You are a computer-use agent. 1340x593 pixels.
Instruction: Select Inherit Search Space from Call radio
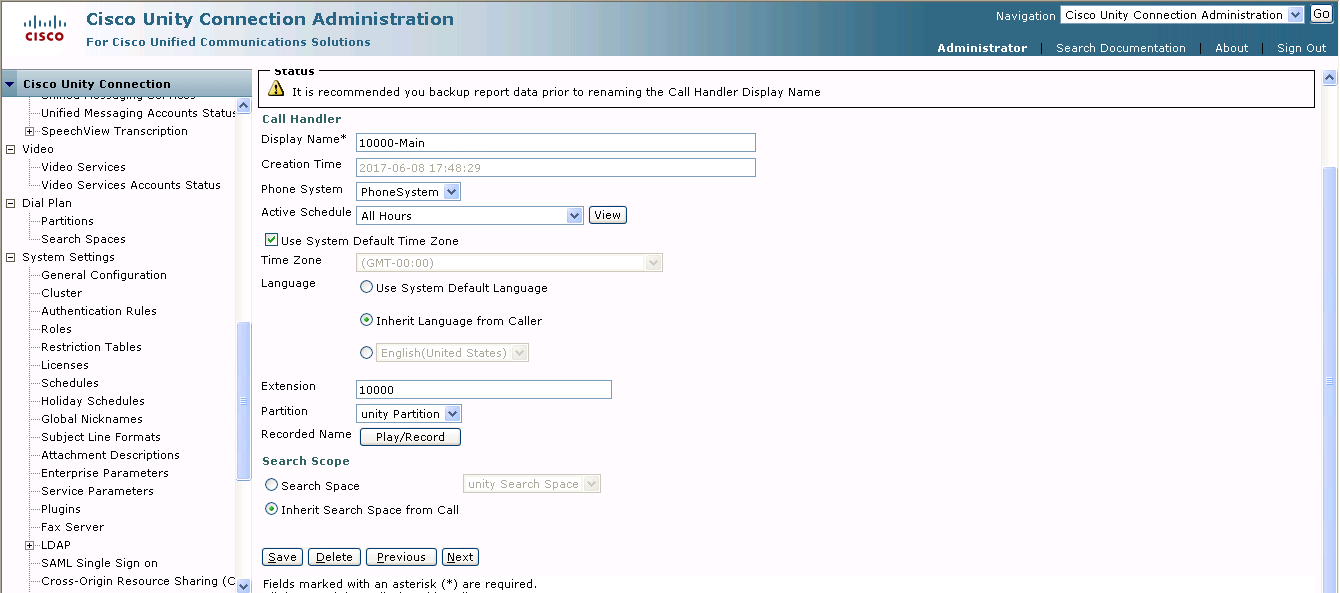click(x=271, y=509)
